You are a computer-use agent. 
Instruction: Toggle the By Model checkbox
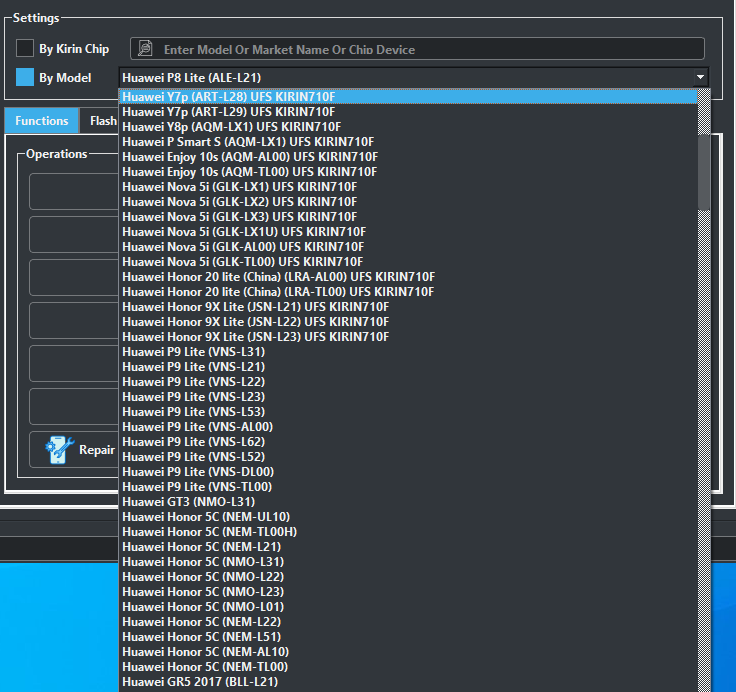[x=25, y=77]
